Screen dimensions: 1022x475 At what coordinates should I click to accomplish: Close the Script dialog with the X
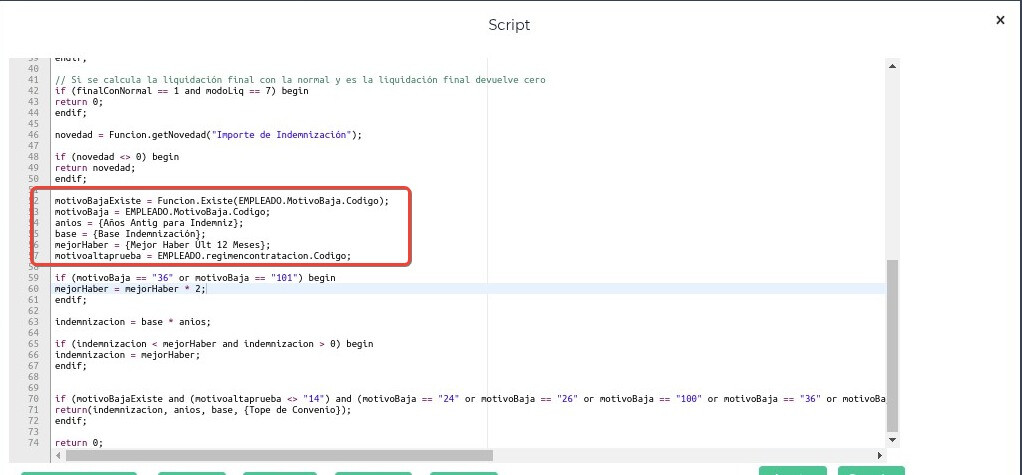coord(1000,20)
